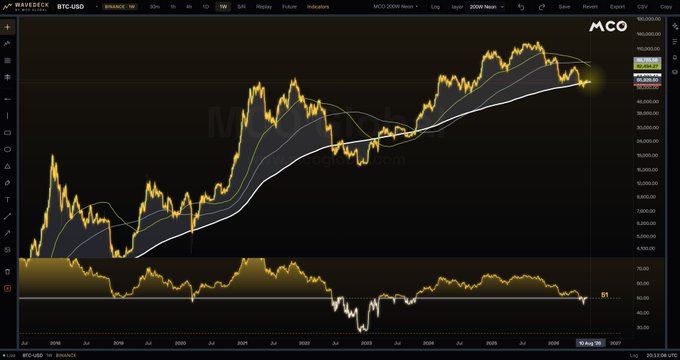Click the green price label on axis
Screen dimensions: 680x360
click(647, 66)
